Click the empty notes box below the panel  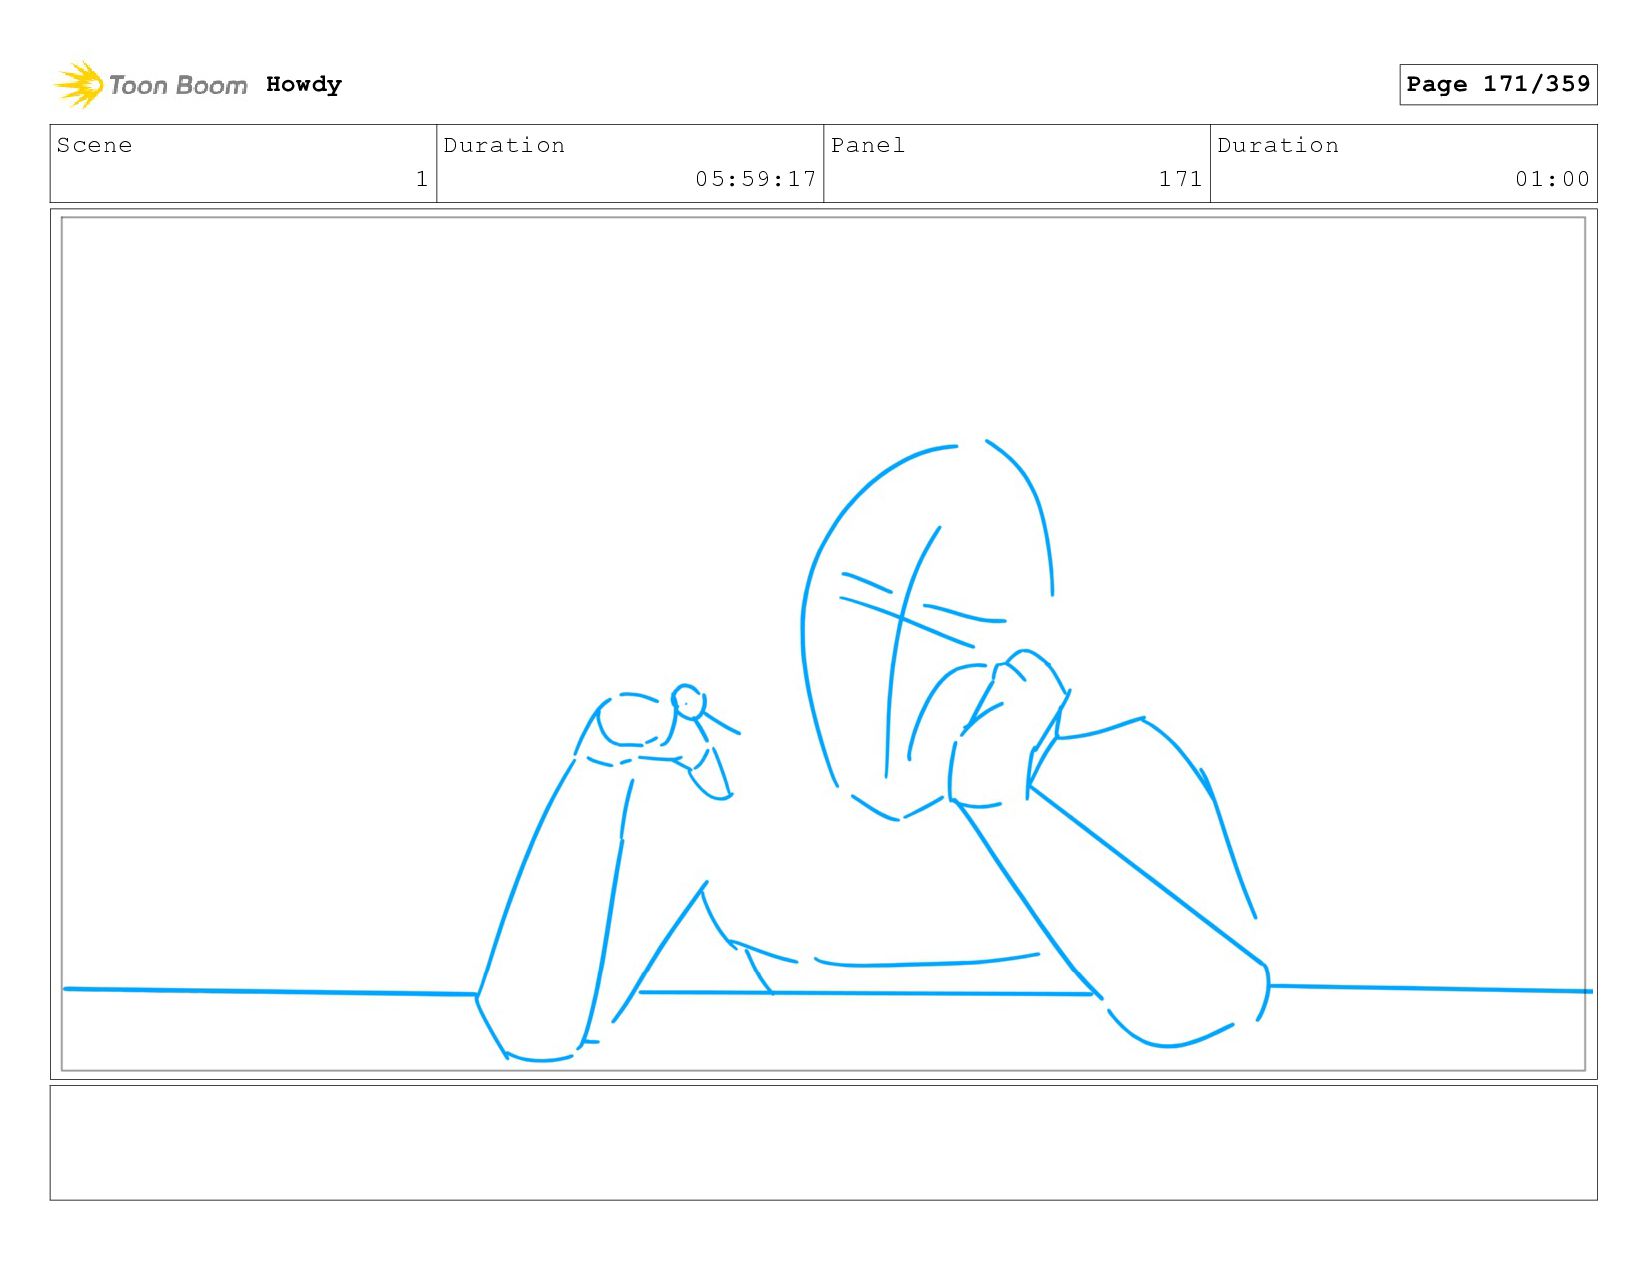pyautogui.click(x=823, y=1143)
